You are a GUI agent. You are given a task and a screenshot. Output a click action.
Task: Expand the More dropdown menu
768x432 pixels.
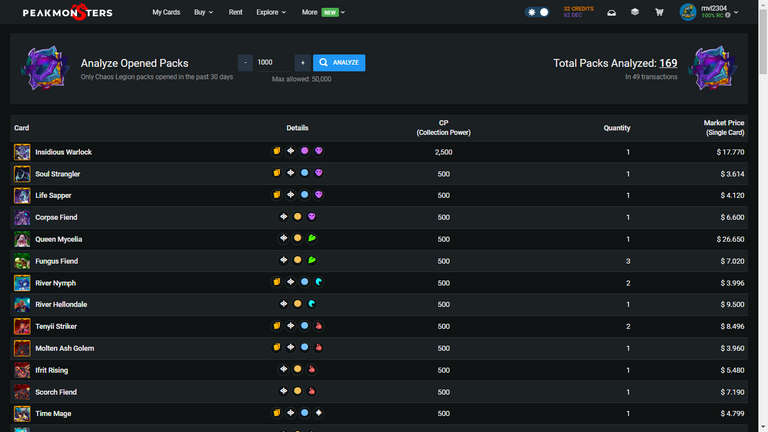pos(323,12)
